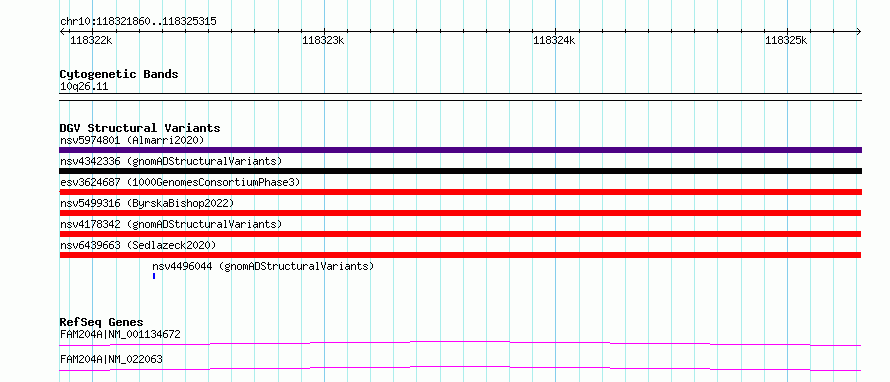Open the red nsv6439663 Sedlazeck2020 bar
This screenshot has width=890, height=382.
(460, 255)
